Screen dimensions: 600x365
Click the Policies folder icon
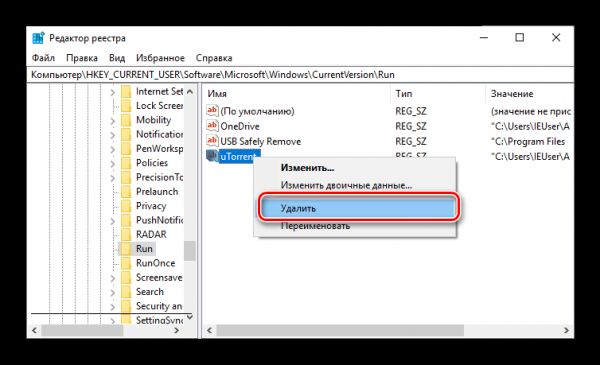point(126,163)
